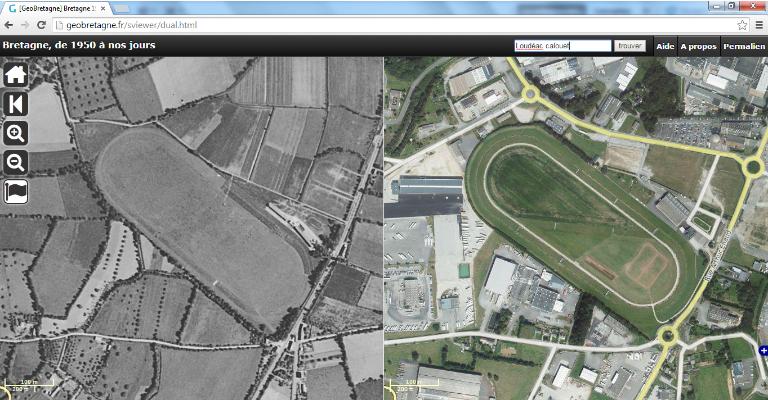Zoom out with the magnifier minus icon
The width and height of the screenshot is (768, 400).
click(x=16, y=162)
